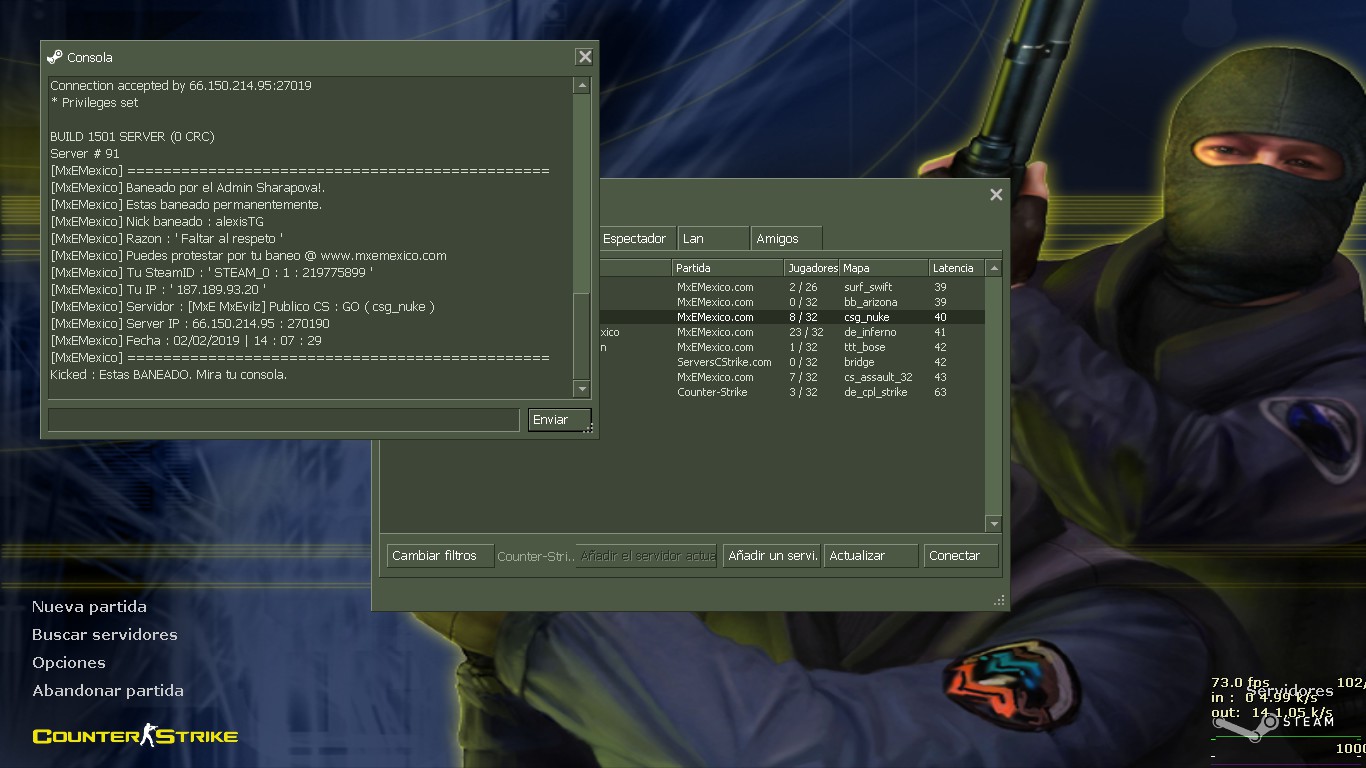Screen dimensions: 1366x768
Task: Select the csg_nuke server row
Action: (792, 317)
